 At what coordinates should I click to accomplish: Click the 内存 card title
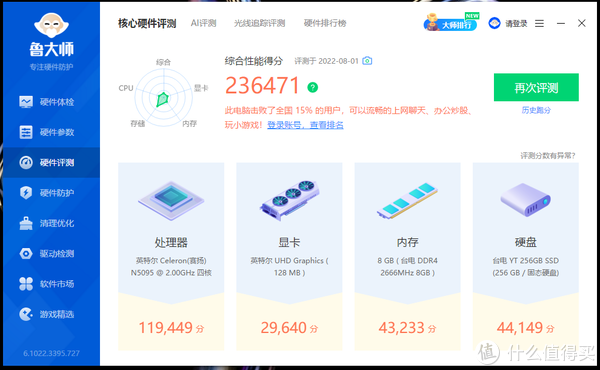pyautogui.click(x=407, y=242)
